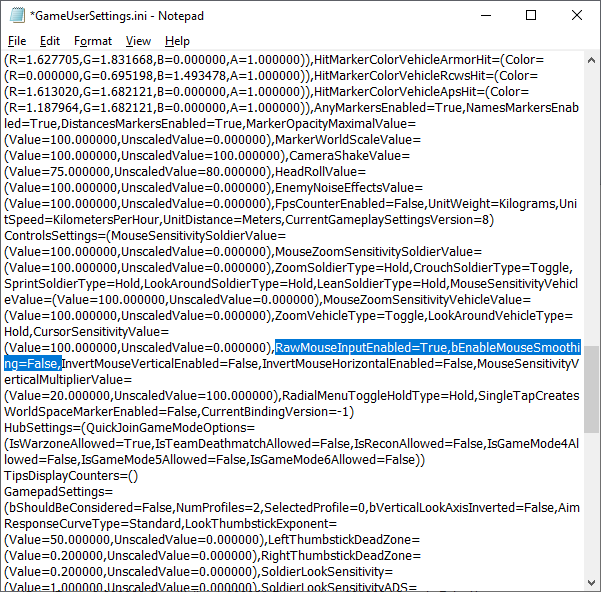Minimize the Notepad window
The height and width of the screenshot is (592, 601).
(485, 15)
